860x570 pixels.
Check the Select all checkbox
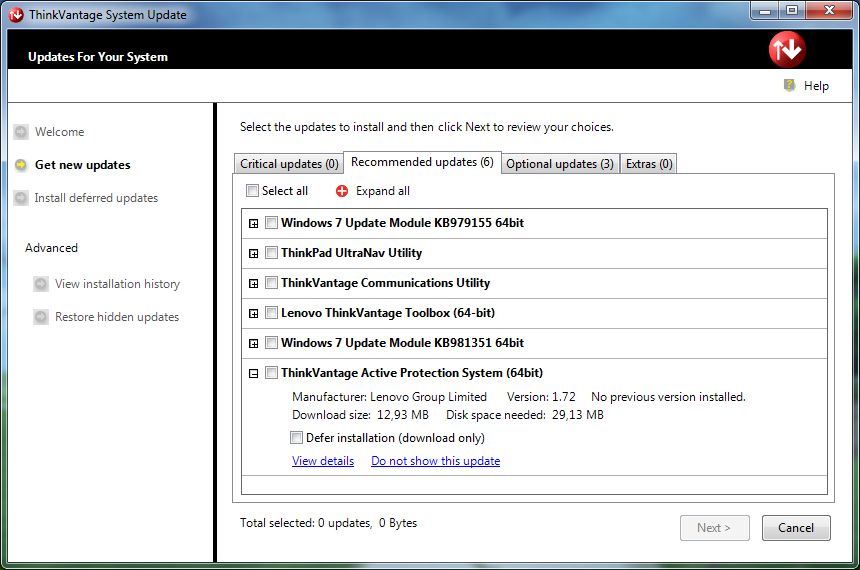click(x=252, y=190)
